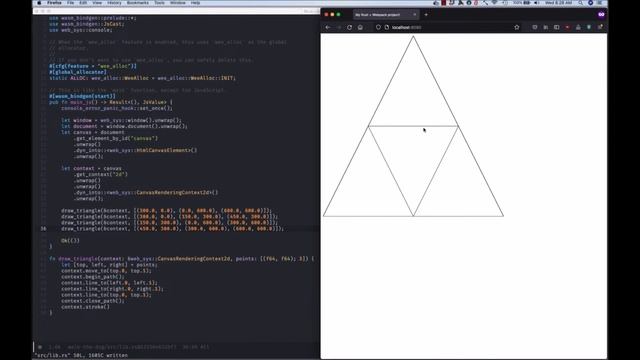This screenshot has height=360, width=640.
Task: Click the context.begin_path() line
Action: (93, 277)
